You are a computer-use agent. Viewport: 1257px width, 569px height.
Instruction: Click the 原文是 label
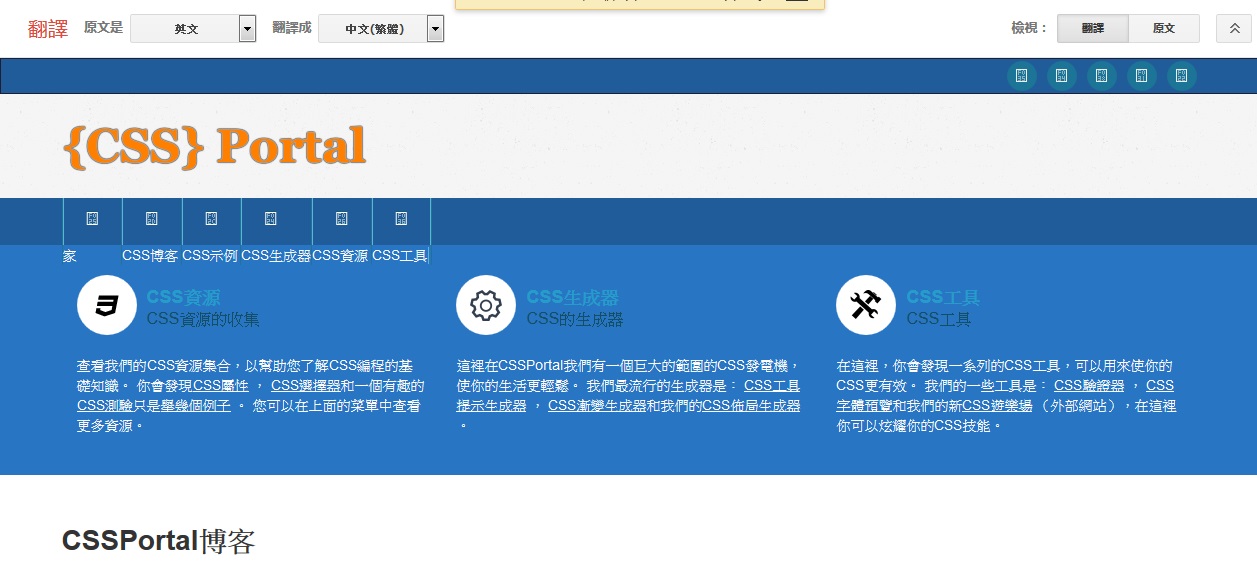coord(103,28)
